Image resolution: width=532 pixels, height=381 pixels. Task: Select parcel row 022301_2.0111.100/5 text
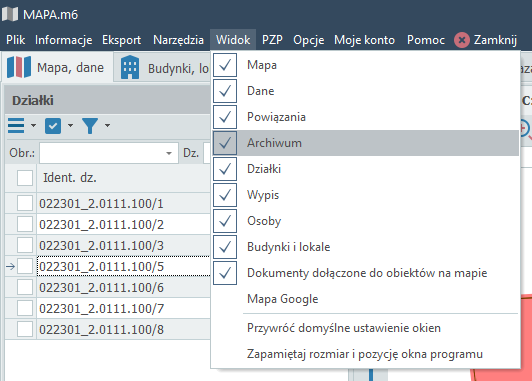pos(101,267)
